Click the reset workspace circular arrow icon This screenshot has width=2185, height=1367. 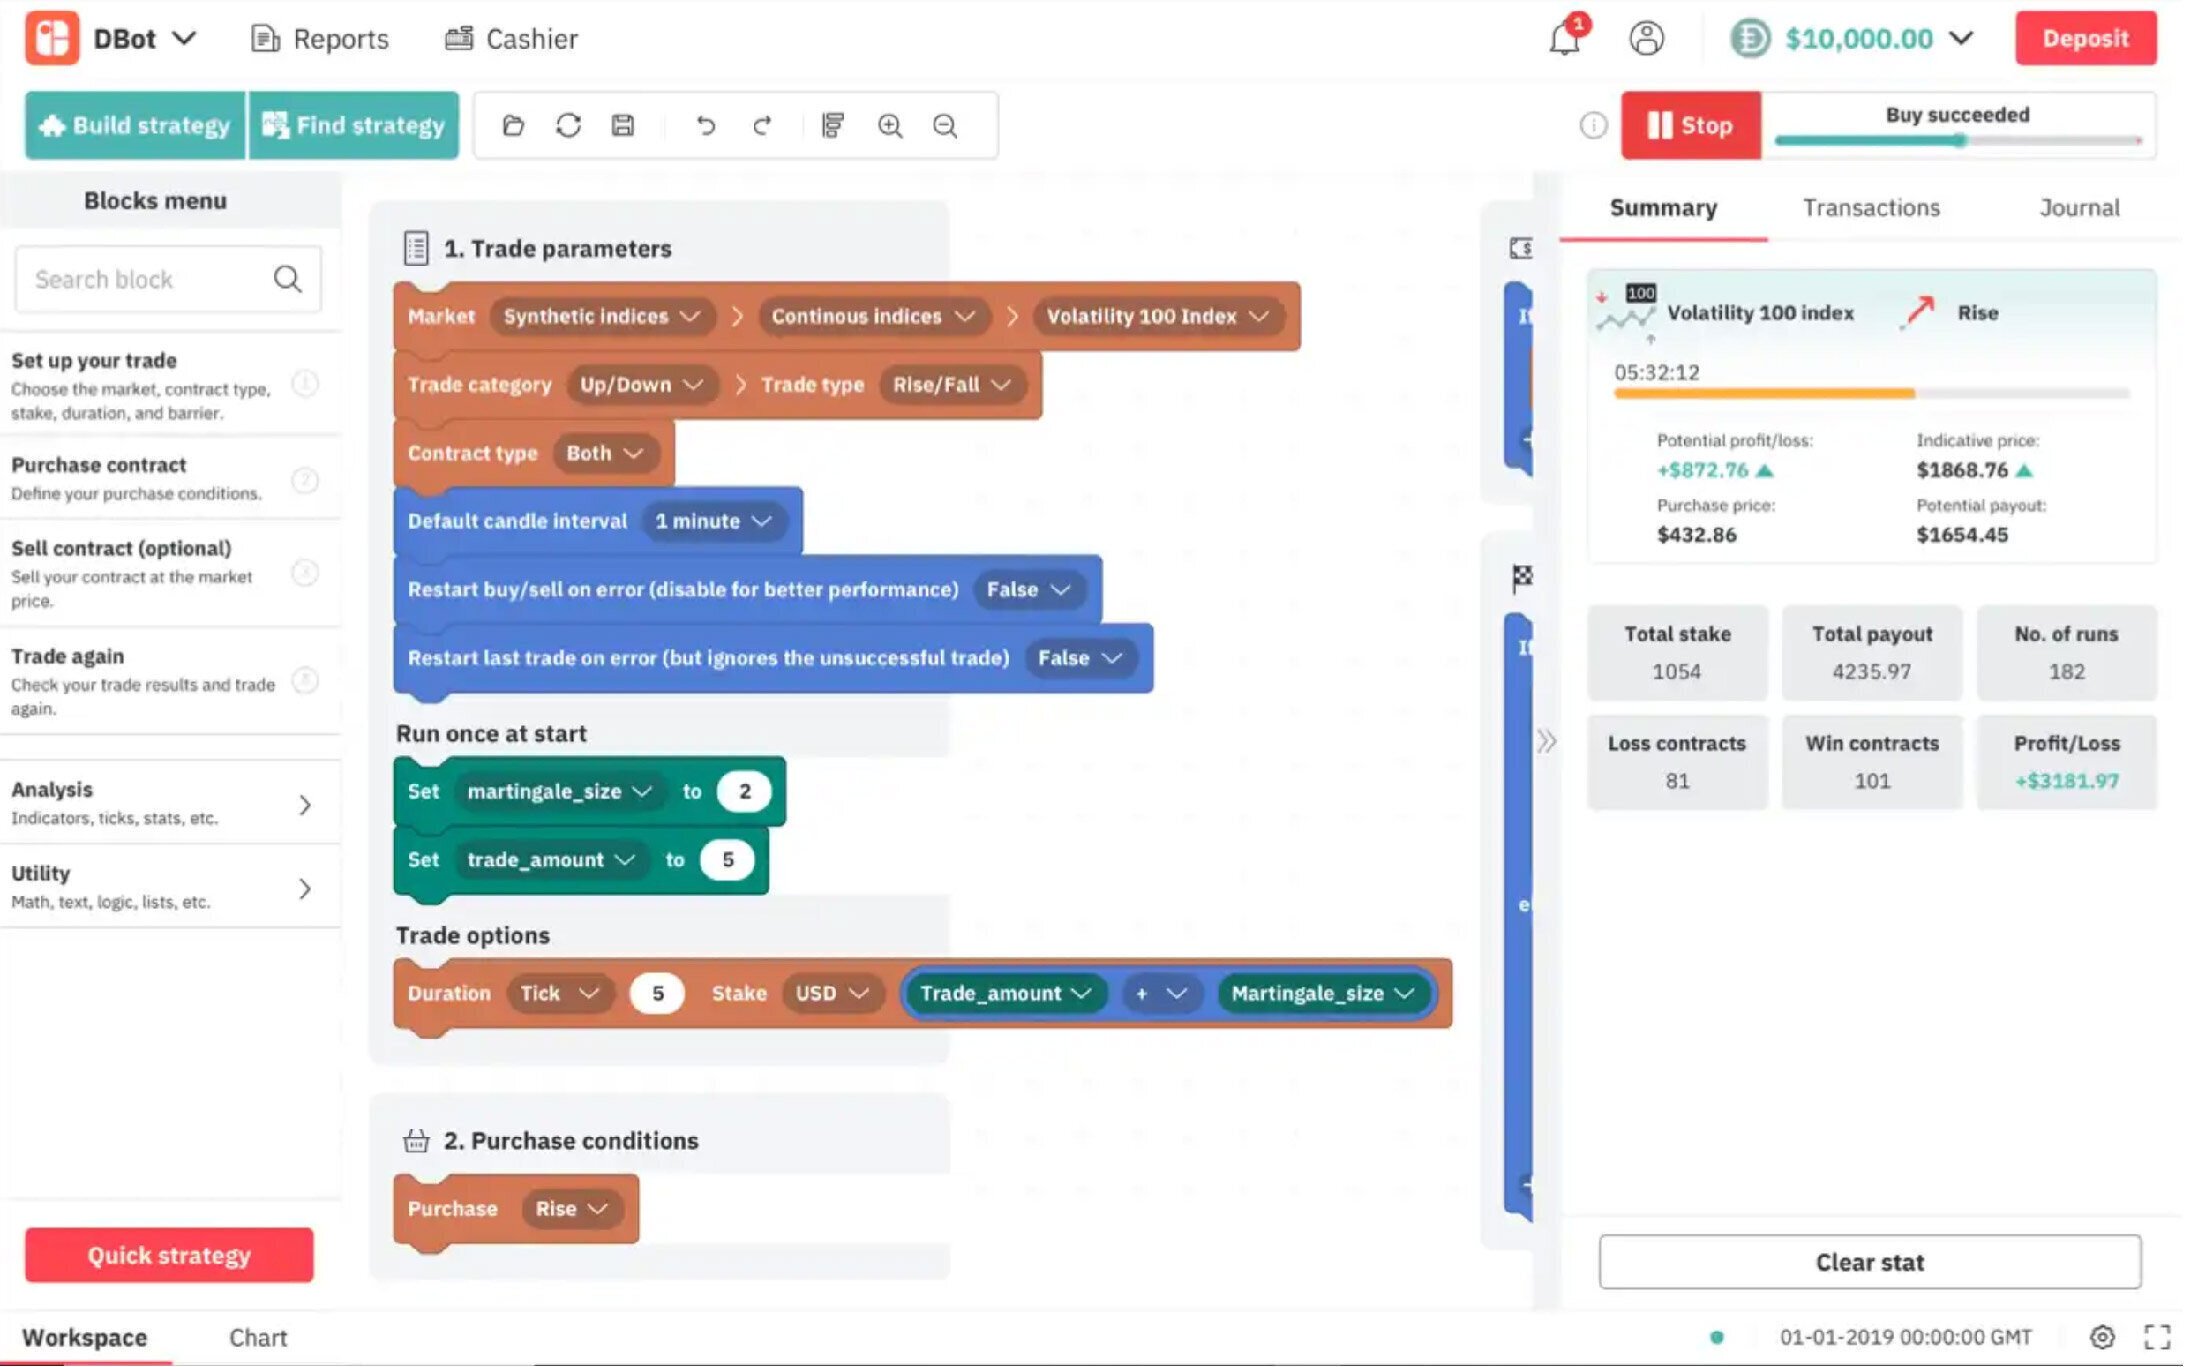point(568,125)
